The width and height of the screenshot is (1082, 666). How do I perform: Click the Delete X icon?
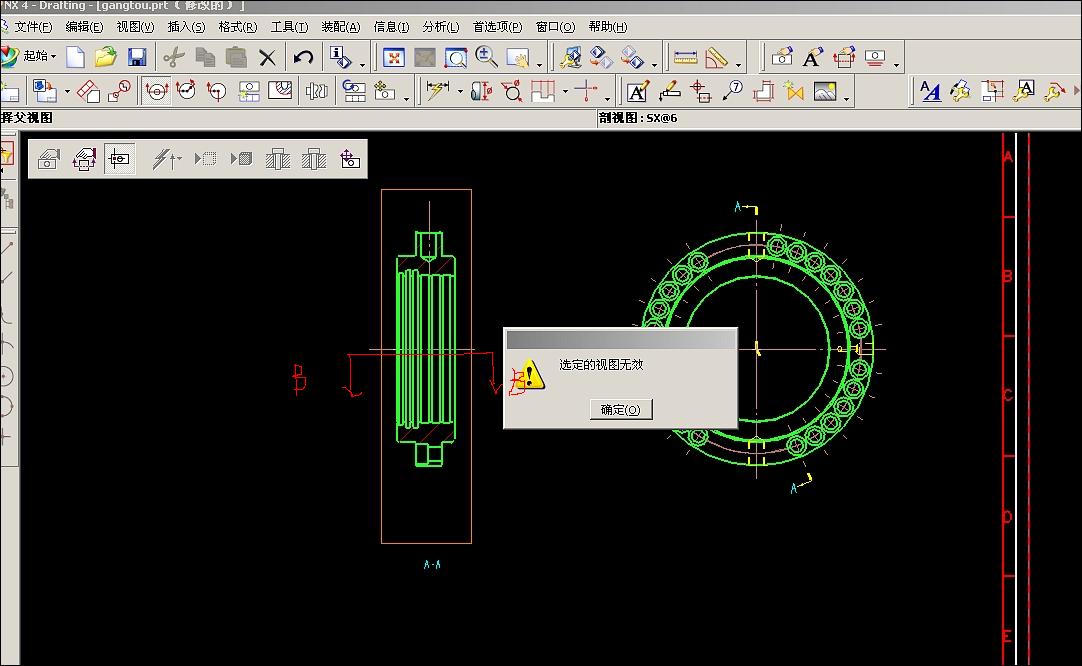tap(267, 57)
